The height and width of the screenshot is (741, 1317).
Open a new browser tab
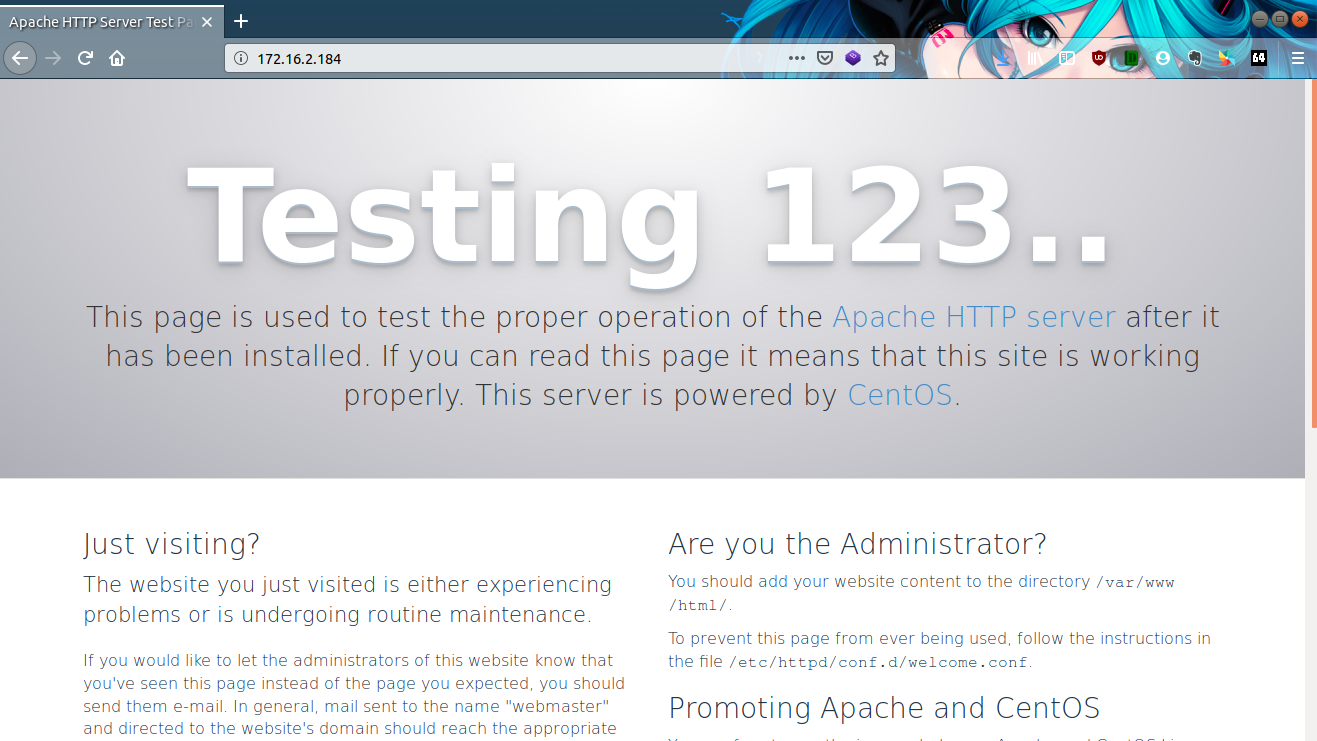coord(240,21)
